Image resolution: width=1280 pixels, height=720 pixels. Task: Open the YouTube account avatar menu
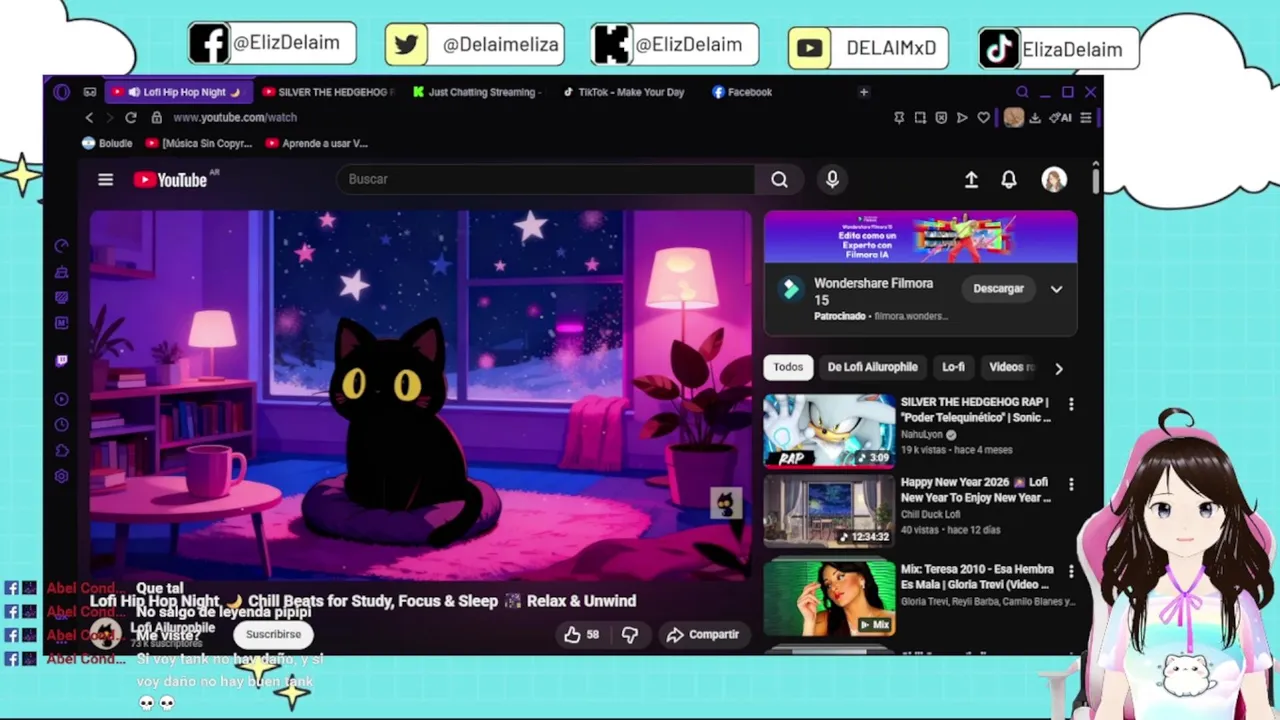tap(1054, 180)
